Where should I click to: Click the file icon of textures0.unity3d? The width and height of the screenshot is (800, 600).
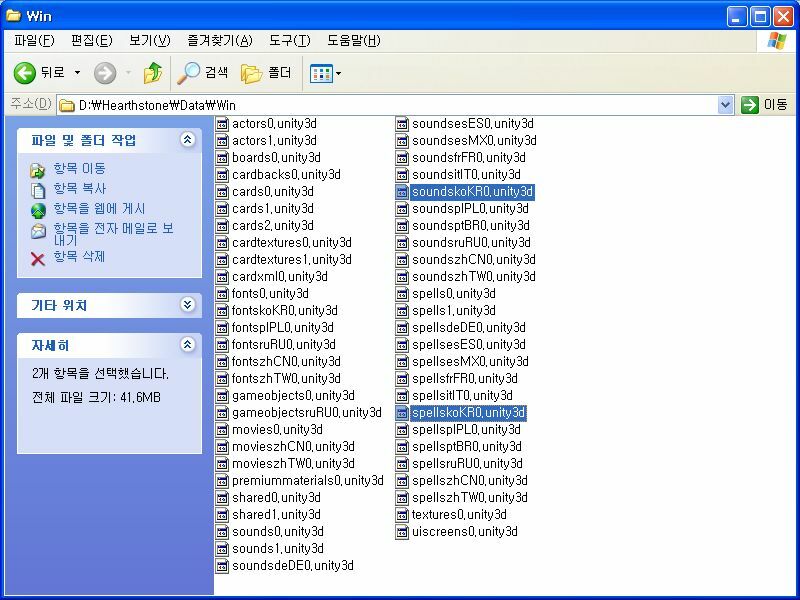coord(402,515)
